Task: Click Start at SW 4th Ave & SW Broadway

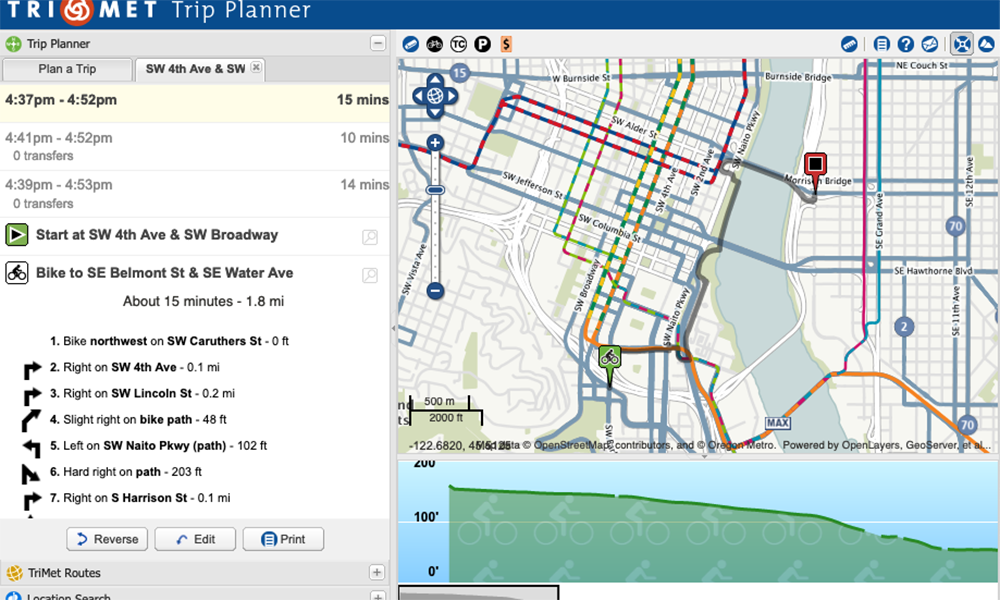Action: click(157, 235)
